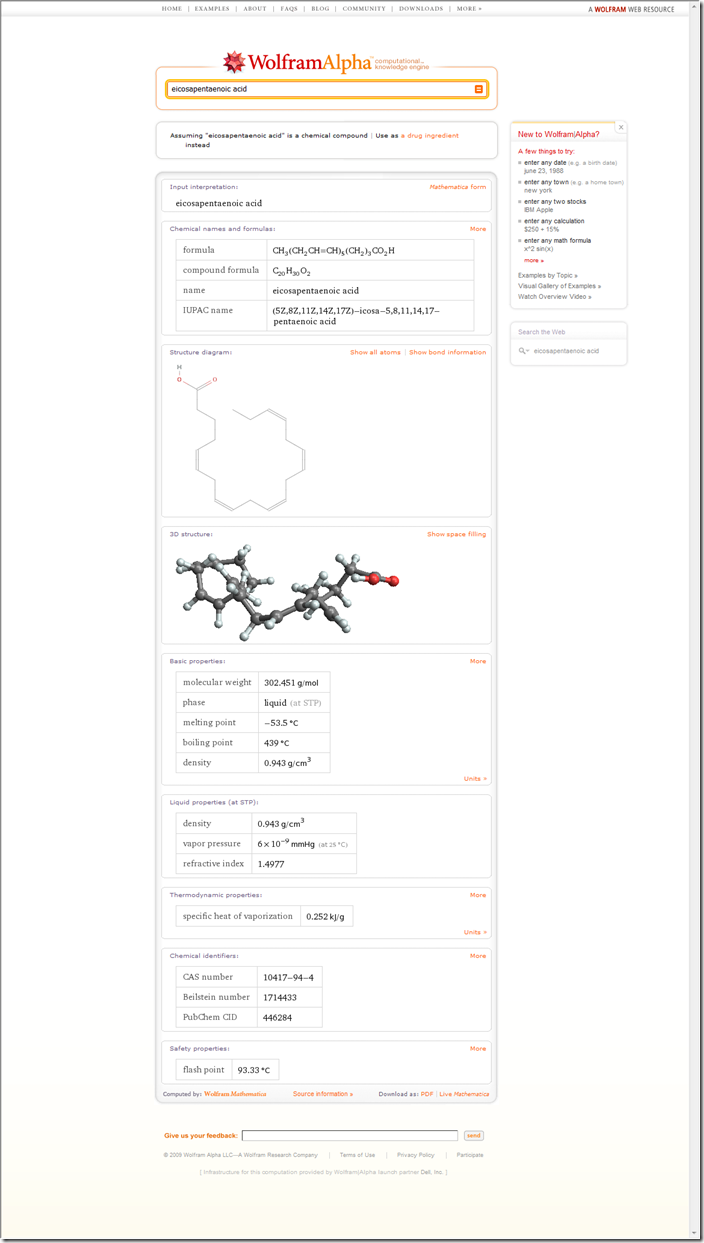Open the FAQS menu item
Image resolution: width=704 pixels, height=1243 pixels.
click(x=289, y=8)
